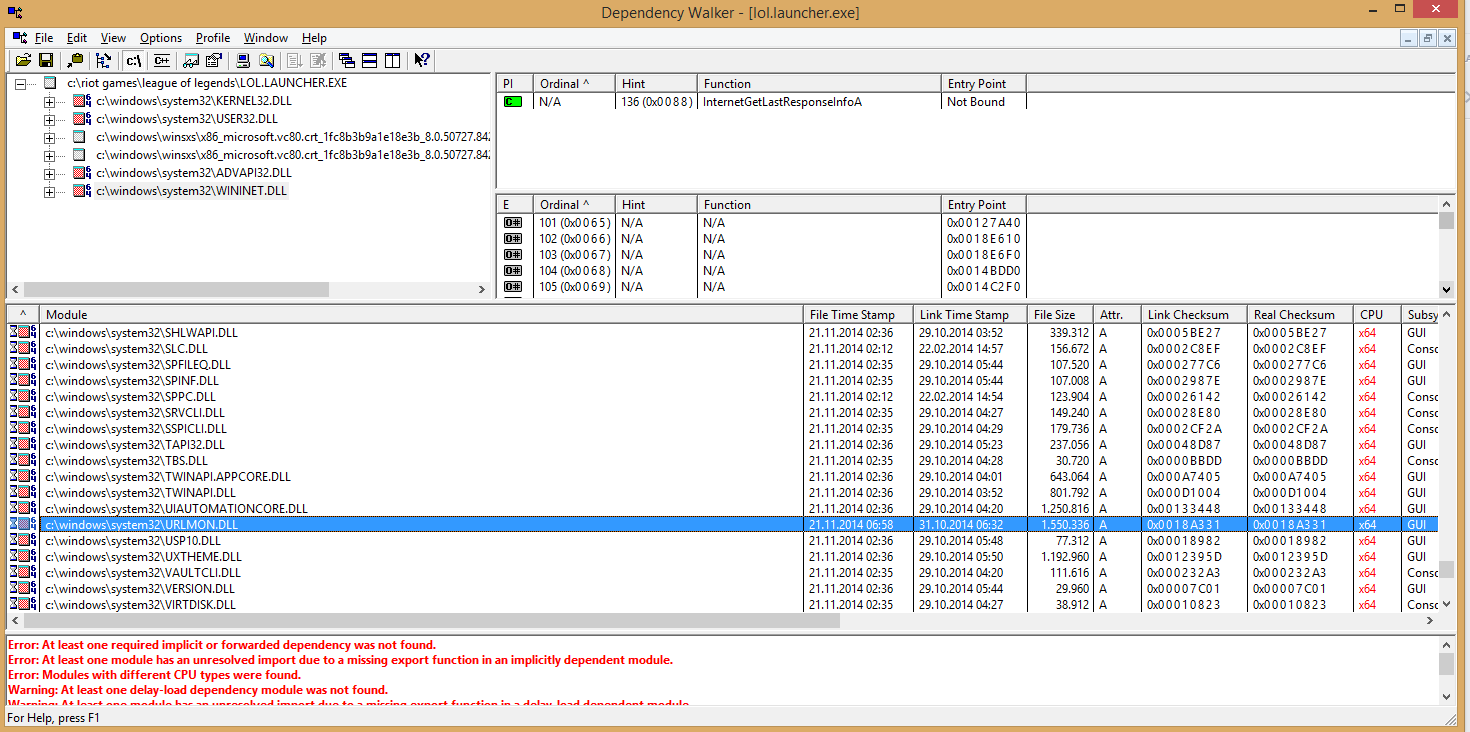Sort modules by CPU column header
Viewport: 1470px width, 732px height.
point(1377,315)
